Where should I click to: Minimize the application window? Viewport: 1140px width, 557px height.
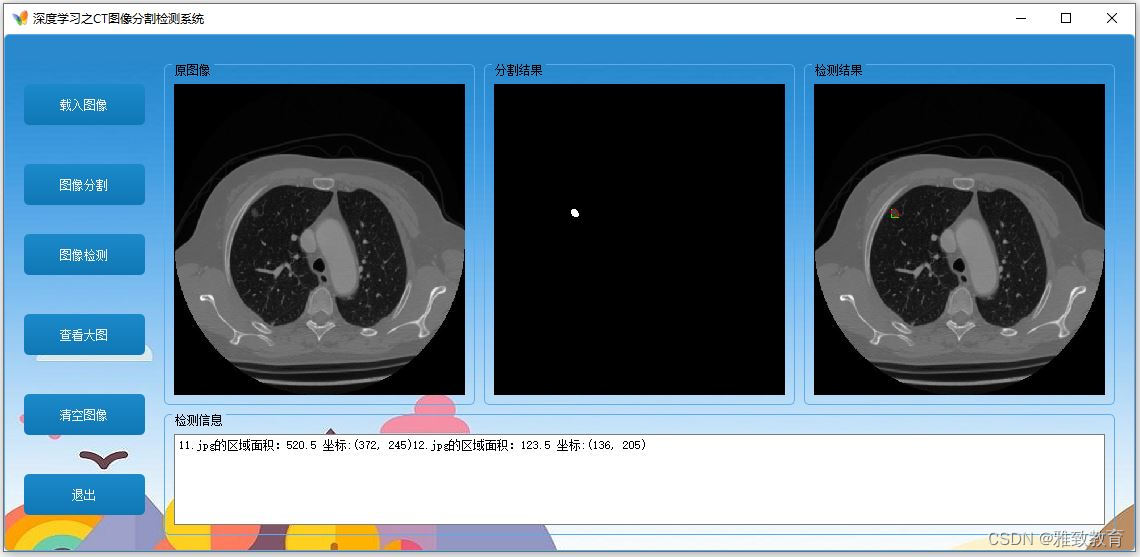click(x=1021, y=18)
